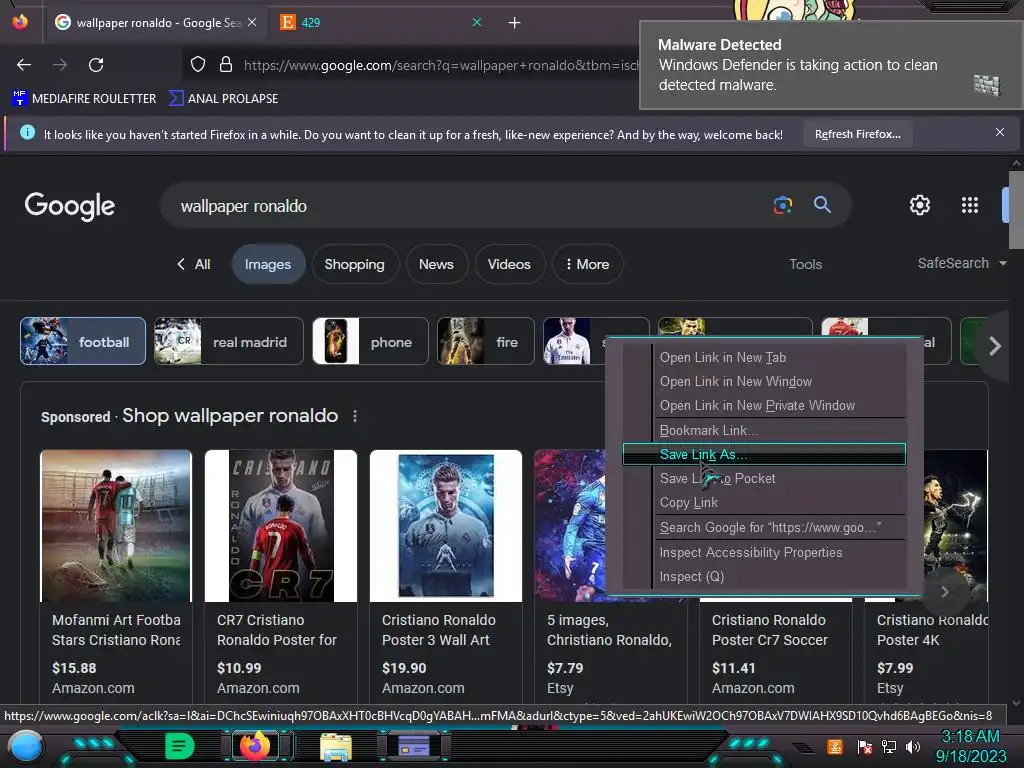Choose Inspect (Q) in context menu

764,577
